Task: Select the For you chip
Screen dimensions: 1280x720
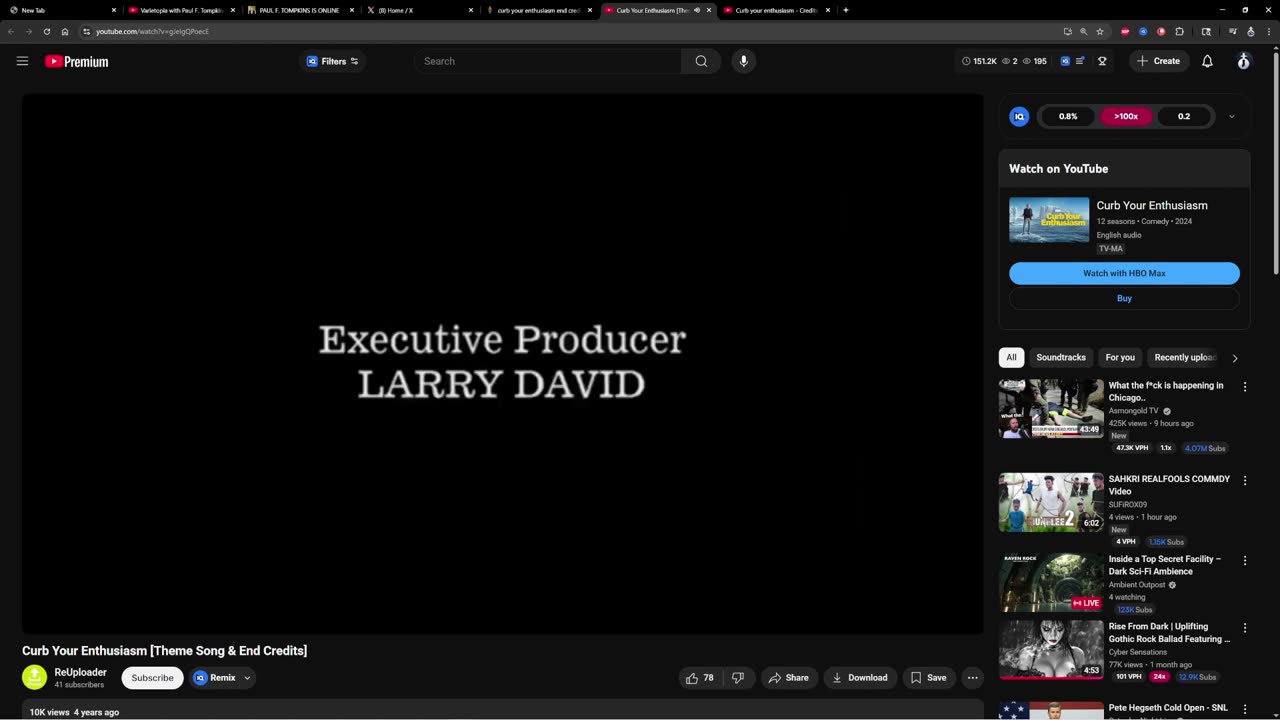Action: [x=1120, y=357]
